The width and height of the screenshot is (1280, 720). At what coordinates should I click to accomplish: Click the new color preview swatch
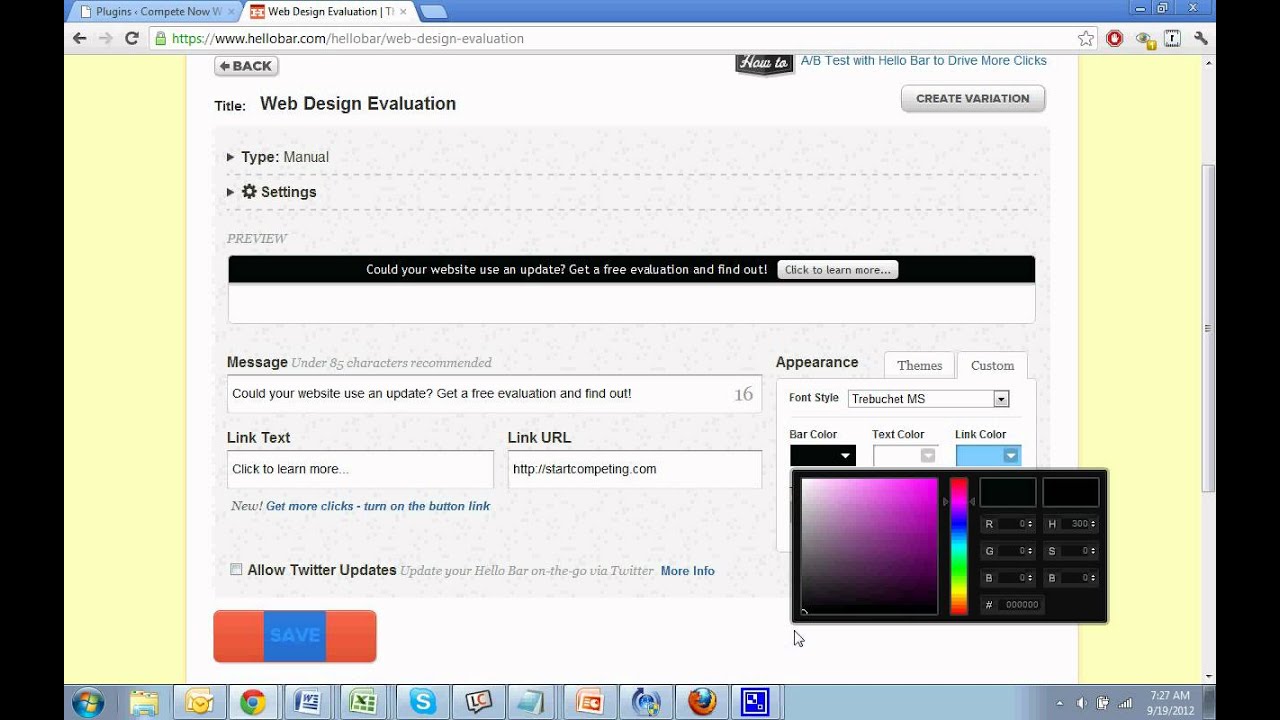point(1007,492)
